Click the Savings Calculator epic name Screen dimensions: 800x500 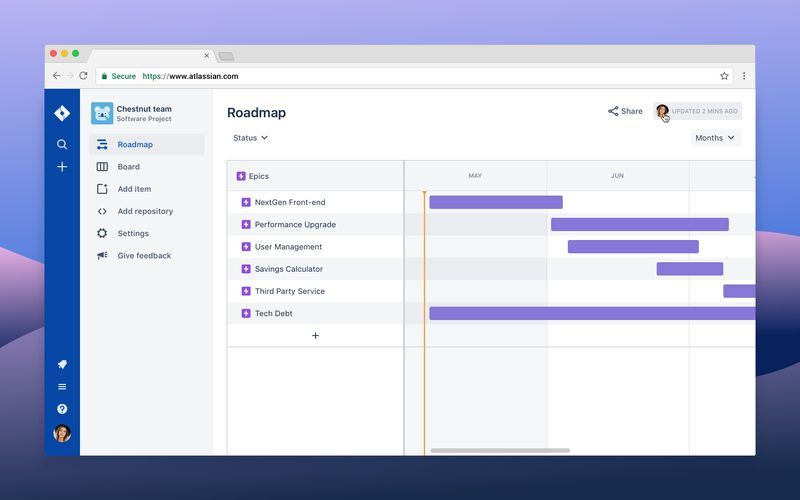click(x=289, y=269)
